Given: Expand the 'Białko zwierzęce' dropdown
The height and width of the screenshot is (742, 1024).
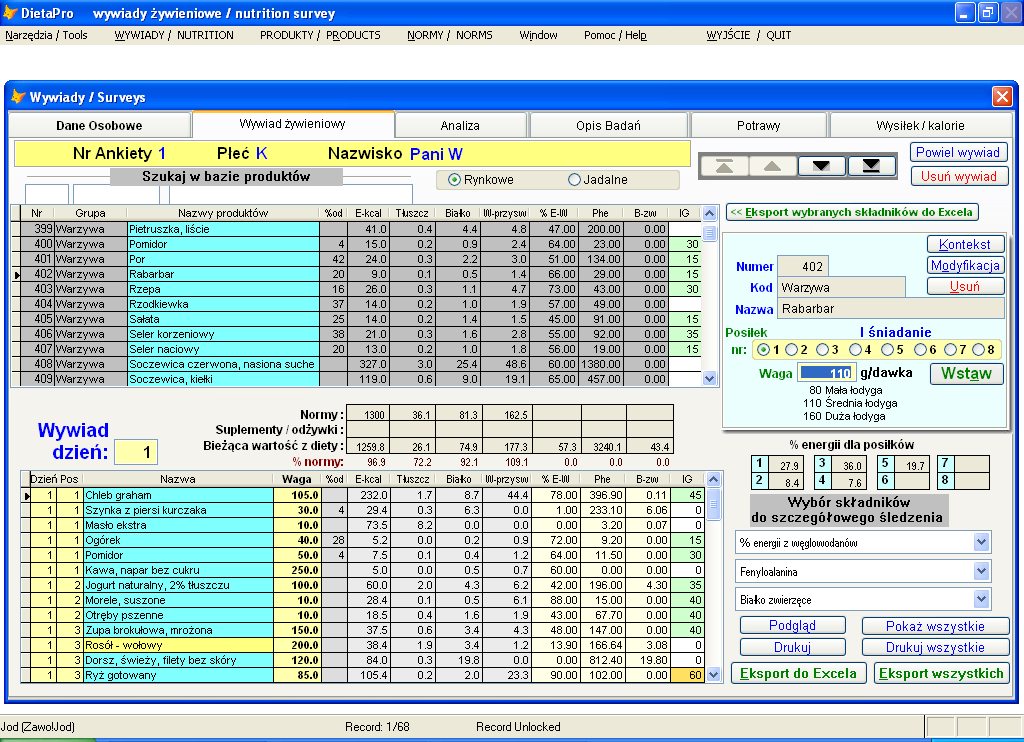Looking at the screenshot, I should click(x=981, y=600).
